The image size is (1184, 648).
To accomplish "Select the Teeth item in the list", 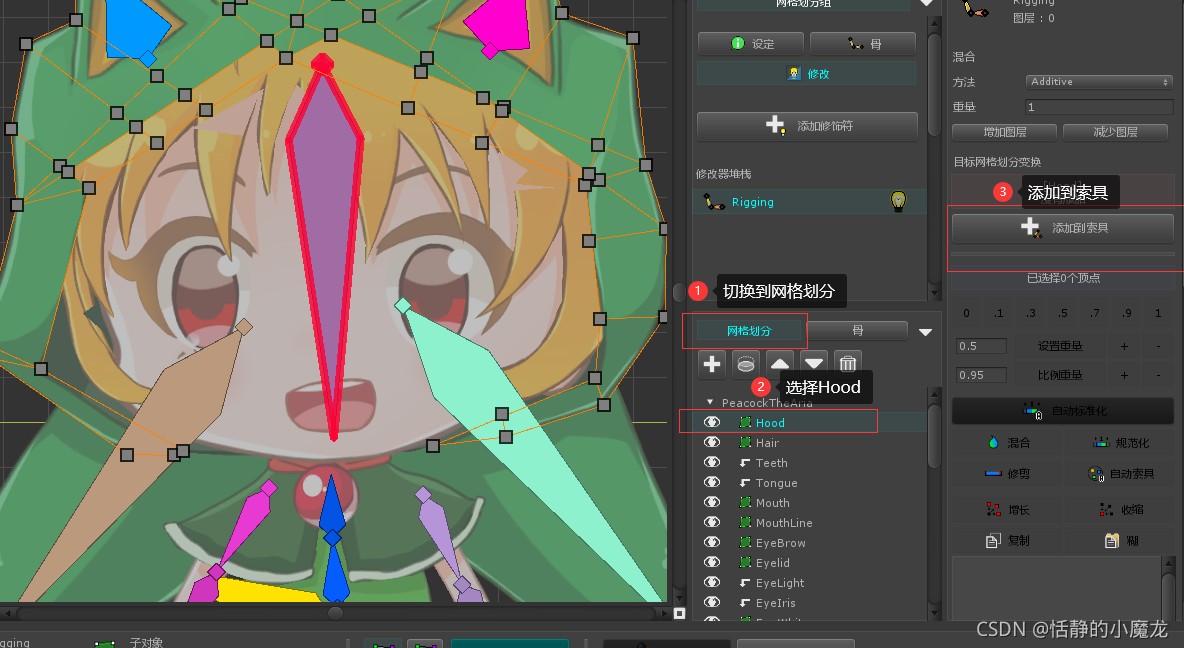I will 772,463.
